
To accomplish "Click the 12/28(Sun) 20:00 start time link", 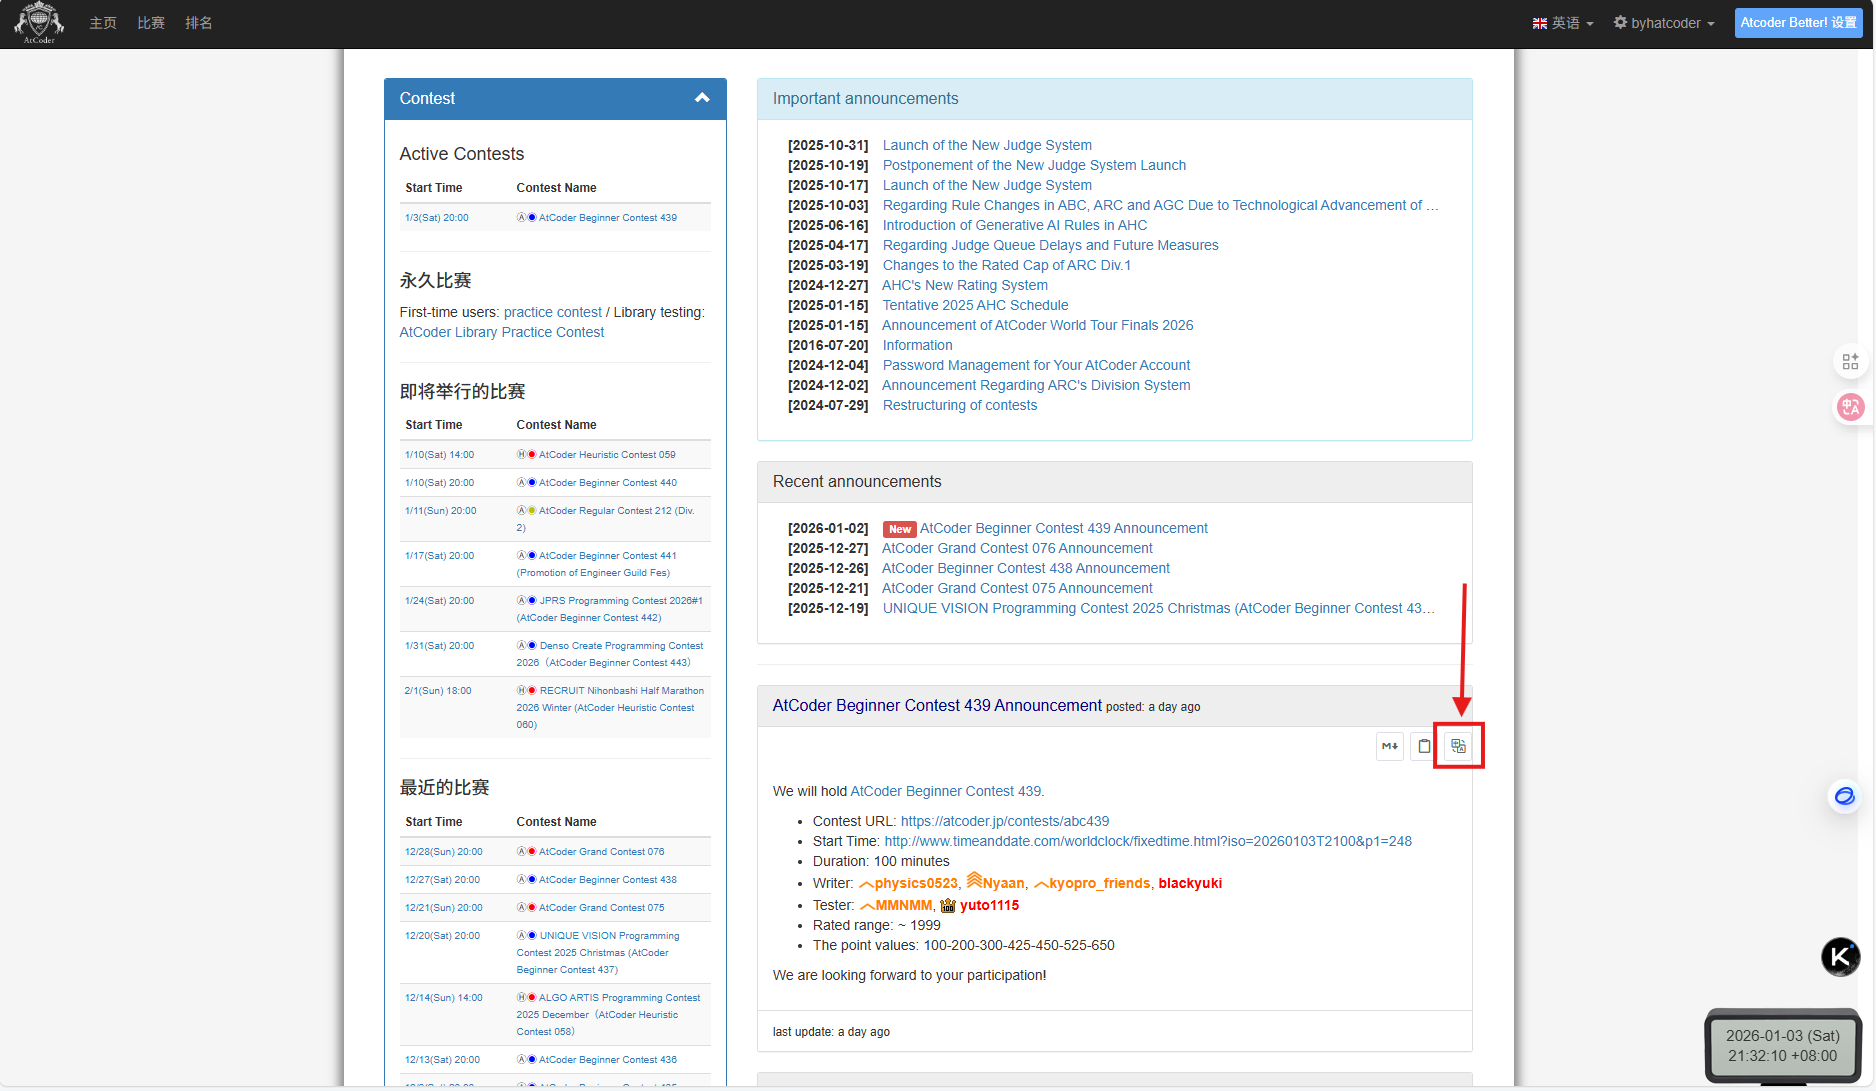I will coord(444,852).
